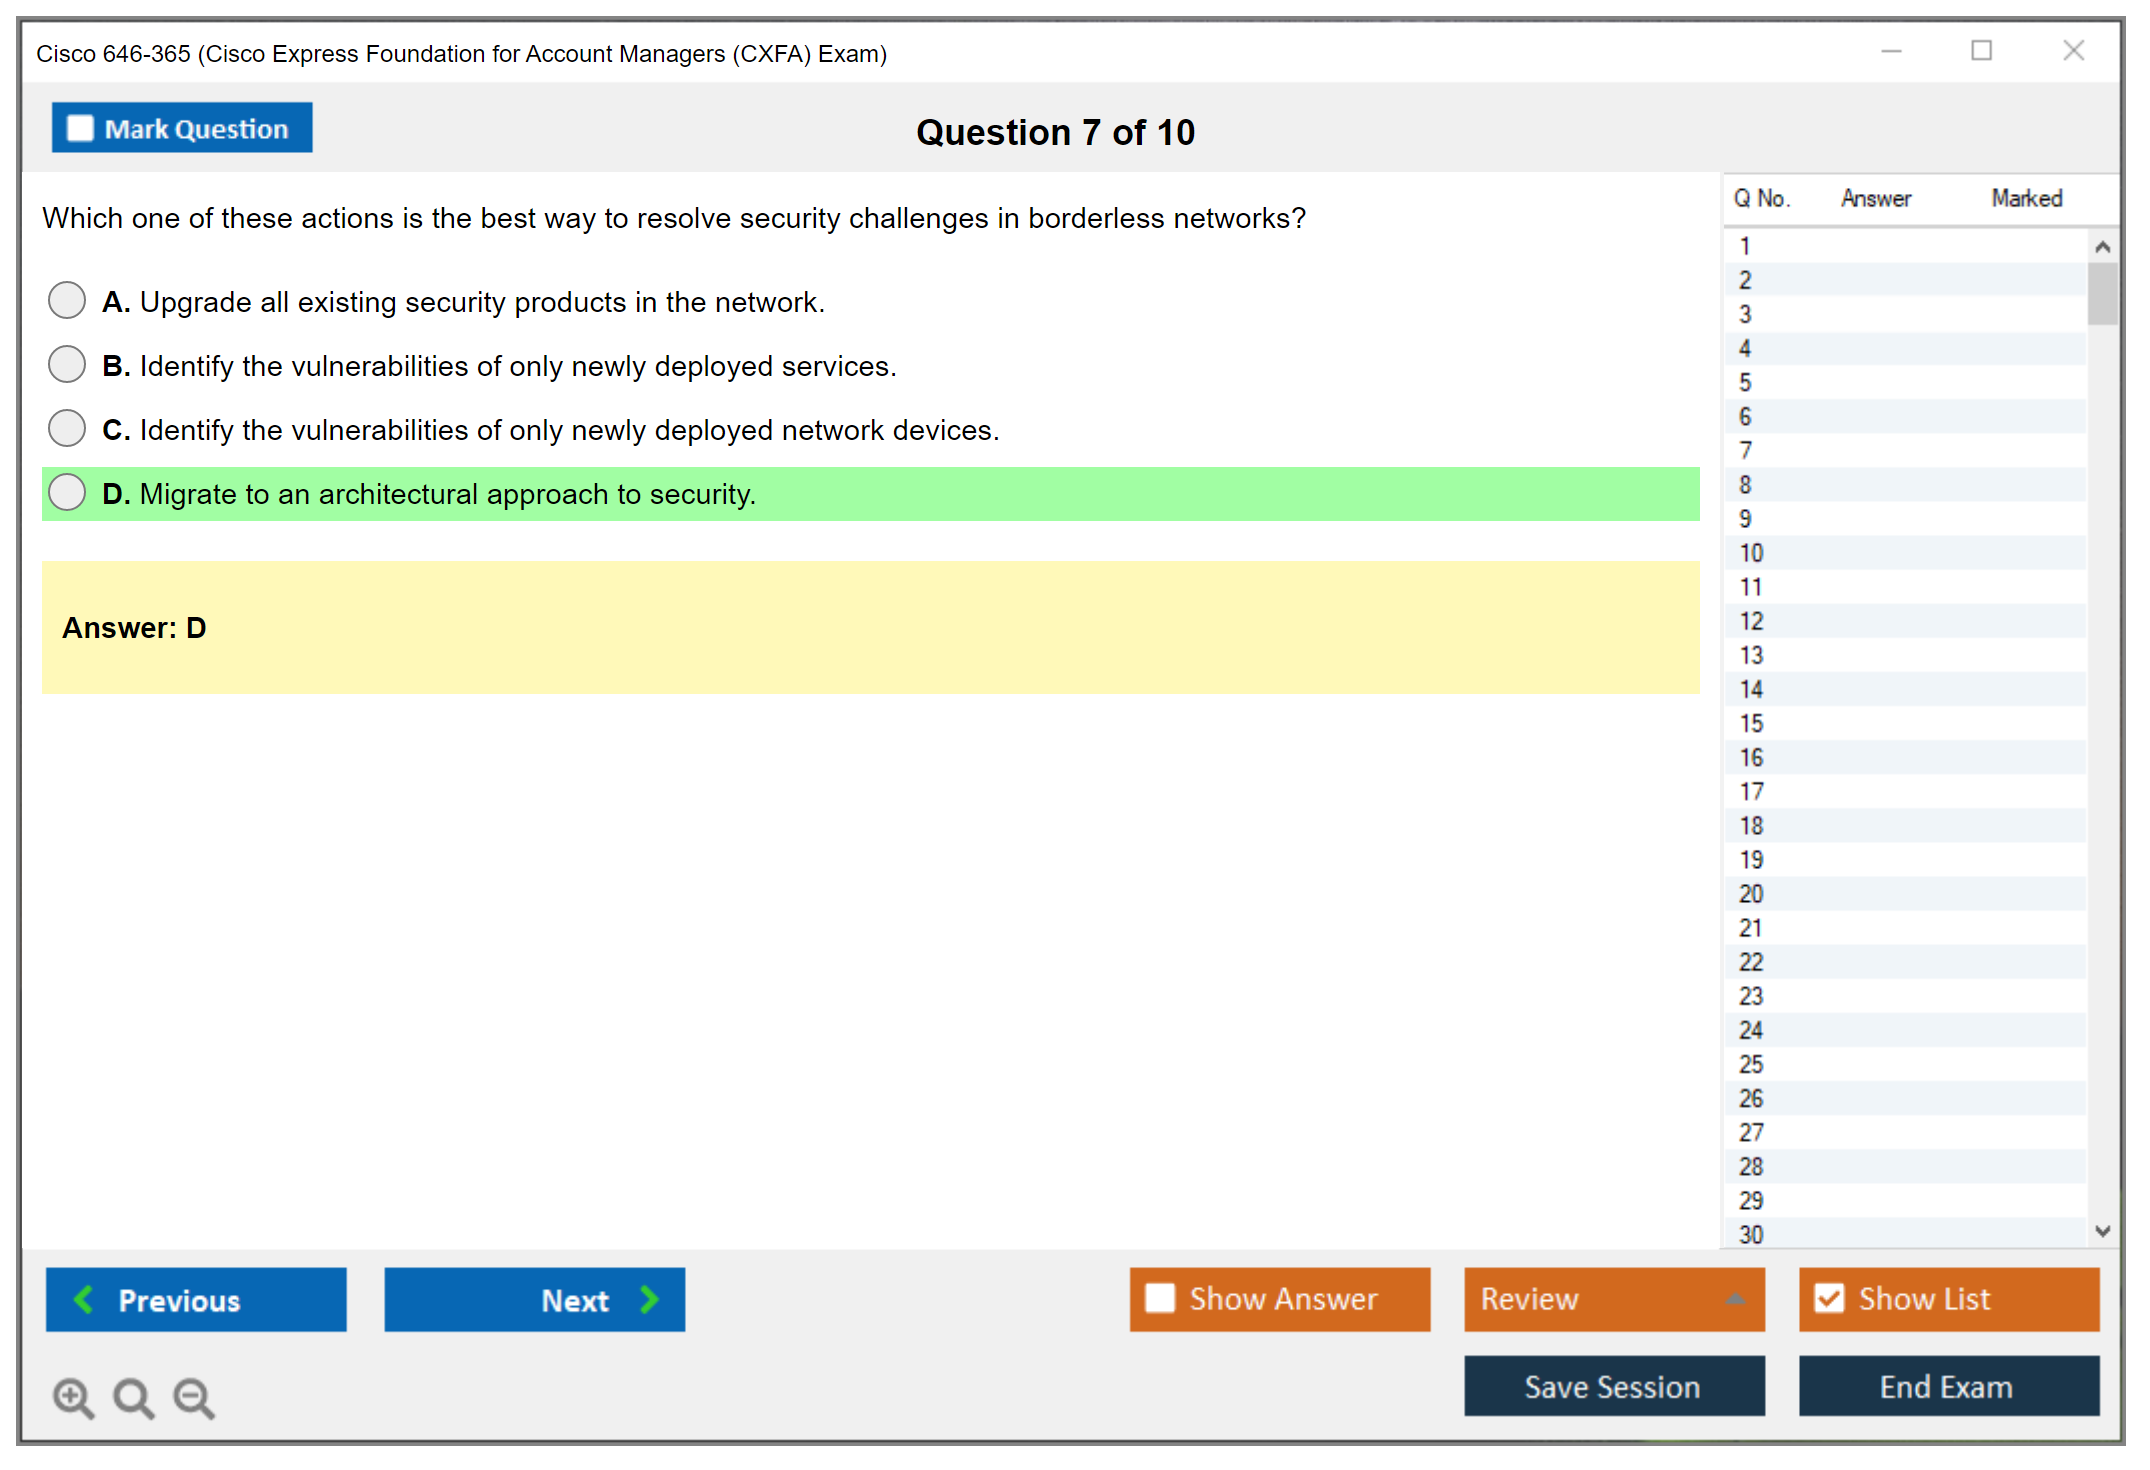2150x1470 pixels.
Task: Uncheck the Show List checkbox
Action: 1829,1298
